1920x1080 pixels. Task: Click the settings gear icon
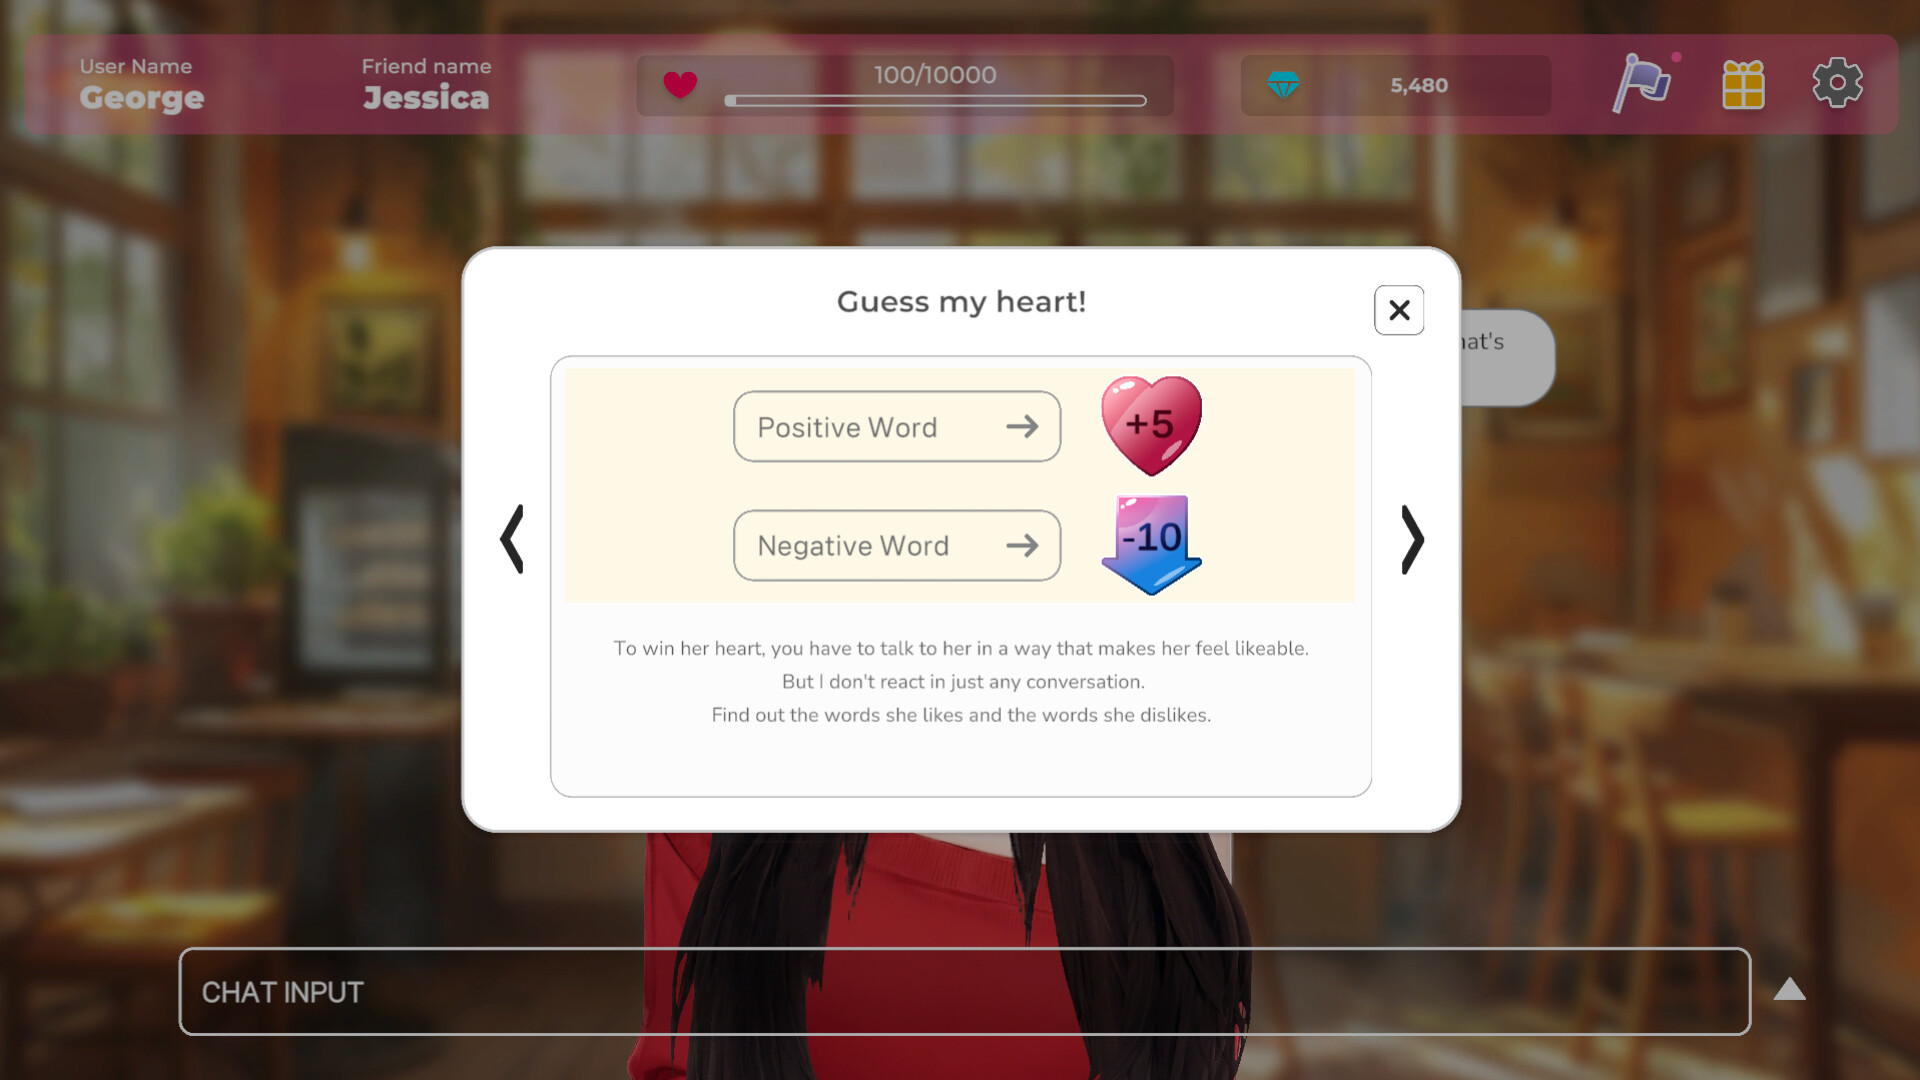1837,83
